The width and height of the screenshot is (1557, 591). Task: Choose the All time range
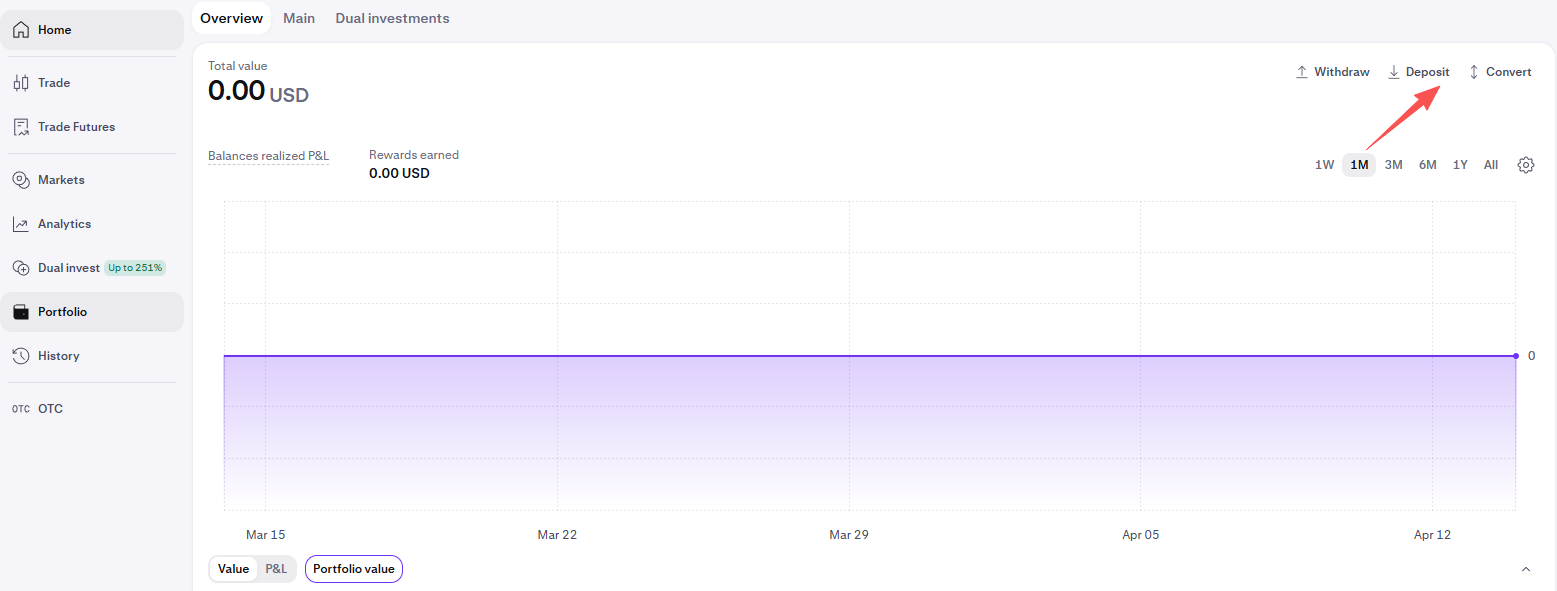(1490, 164)
